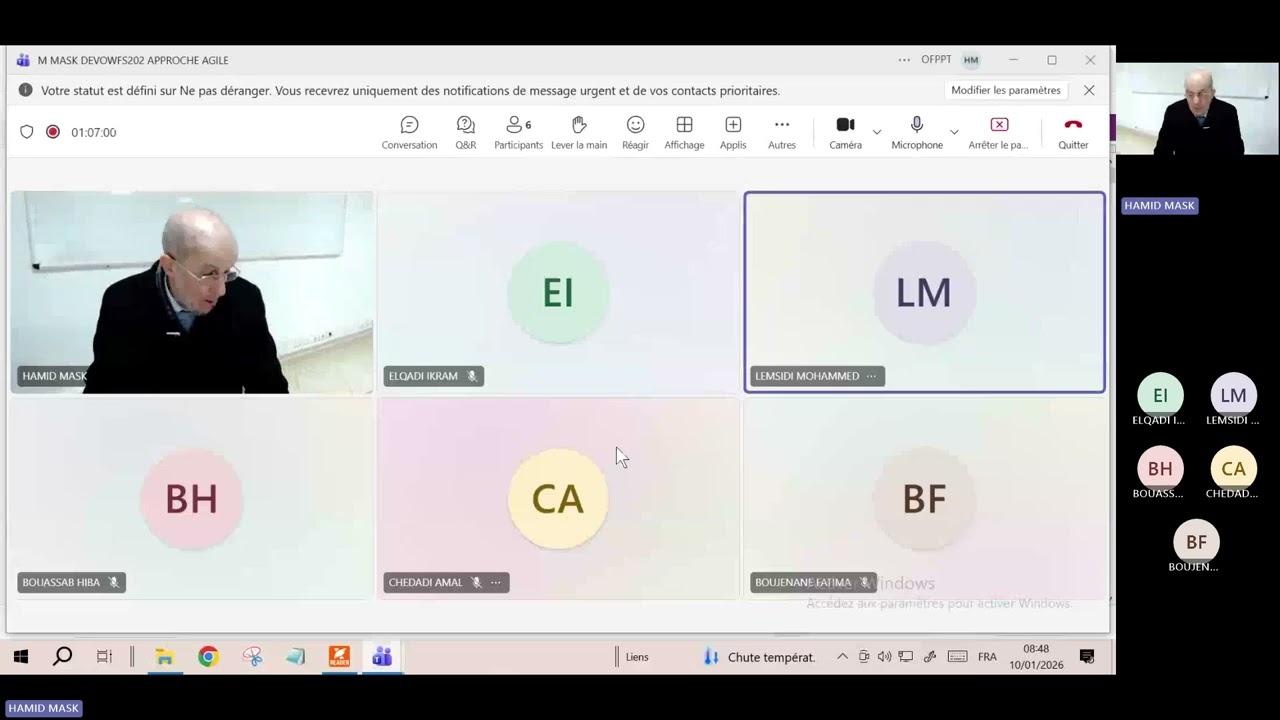Select the BH avatar of BOUASSAB HIBA
1280x720 pixels.
coord(191,498)
